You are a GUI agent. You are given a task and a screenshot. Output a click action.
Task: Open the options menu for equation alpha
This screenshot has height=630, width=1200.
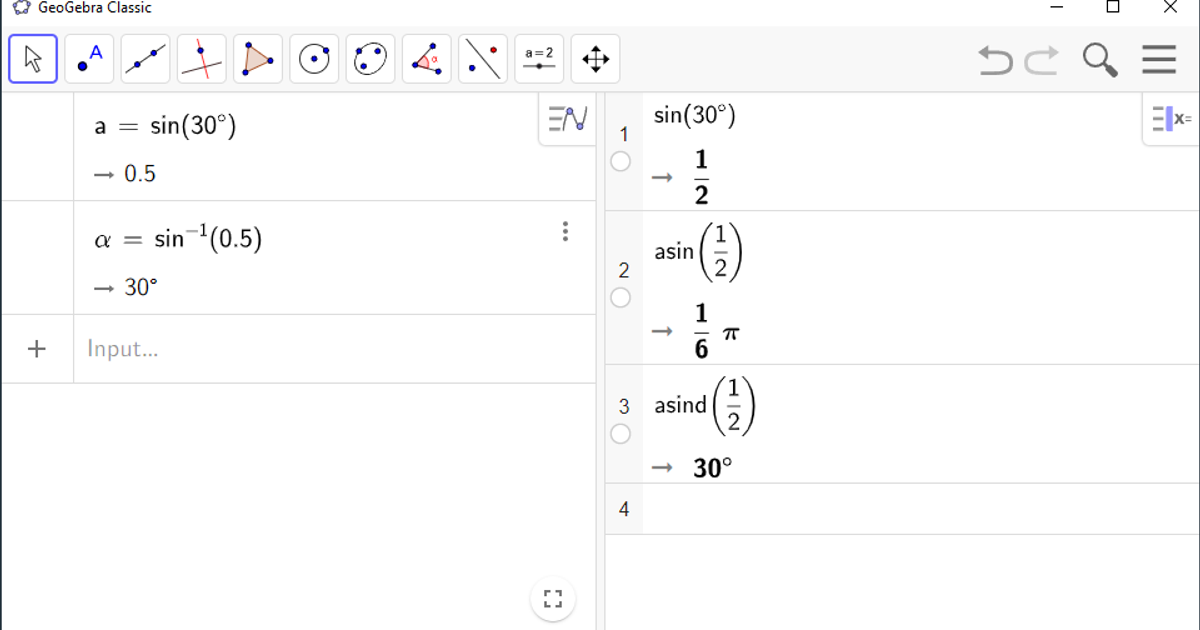566,231
